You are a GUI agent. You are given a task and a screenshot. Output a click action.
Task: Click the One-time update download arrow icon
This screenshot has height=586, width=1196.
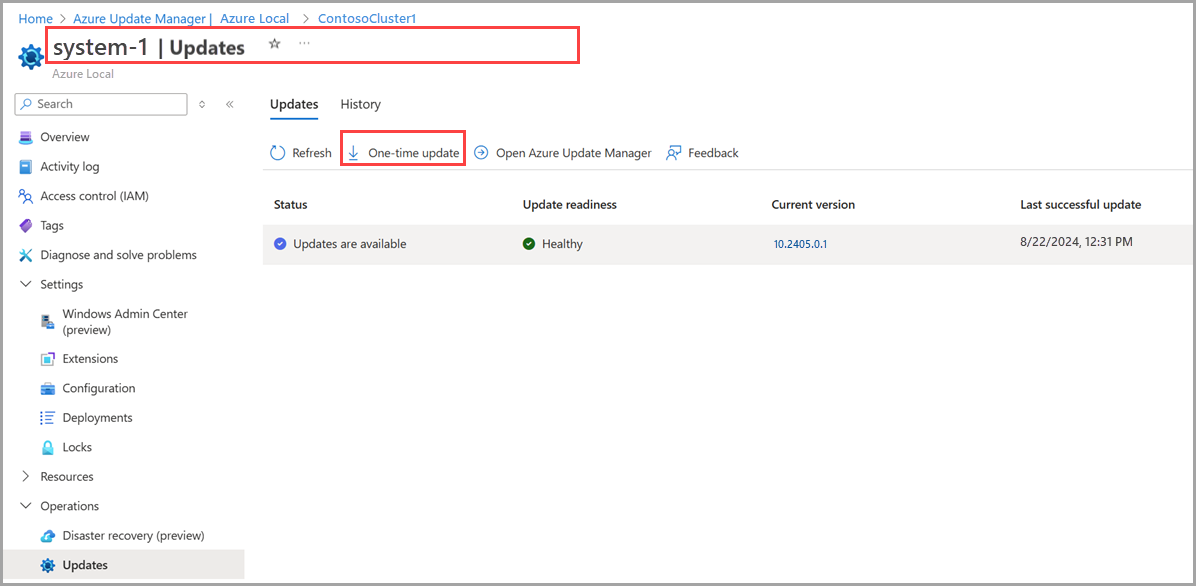click(x=353, y=153)
